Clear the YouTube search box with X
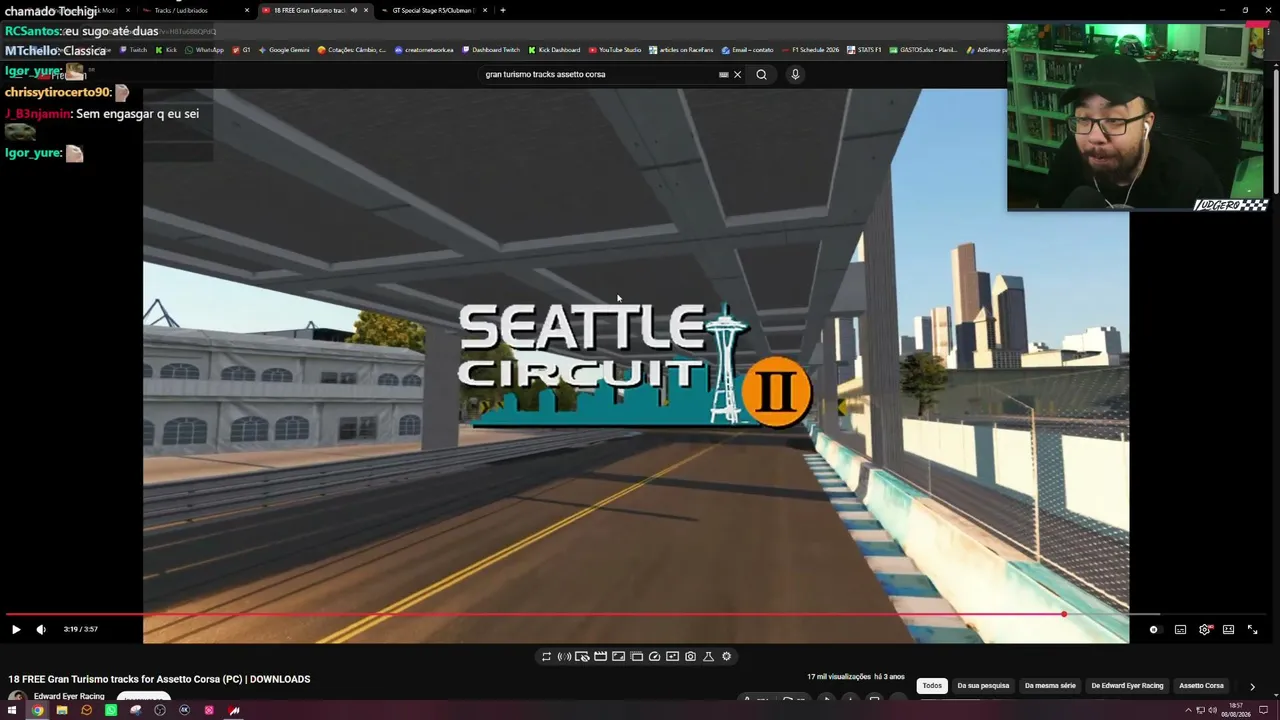This screenshot has width=1280, height=720. (x=738, y=74)
